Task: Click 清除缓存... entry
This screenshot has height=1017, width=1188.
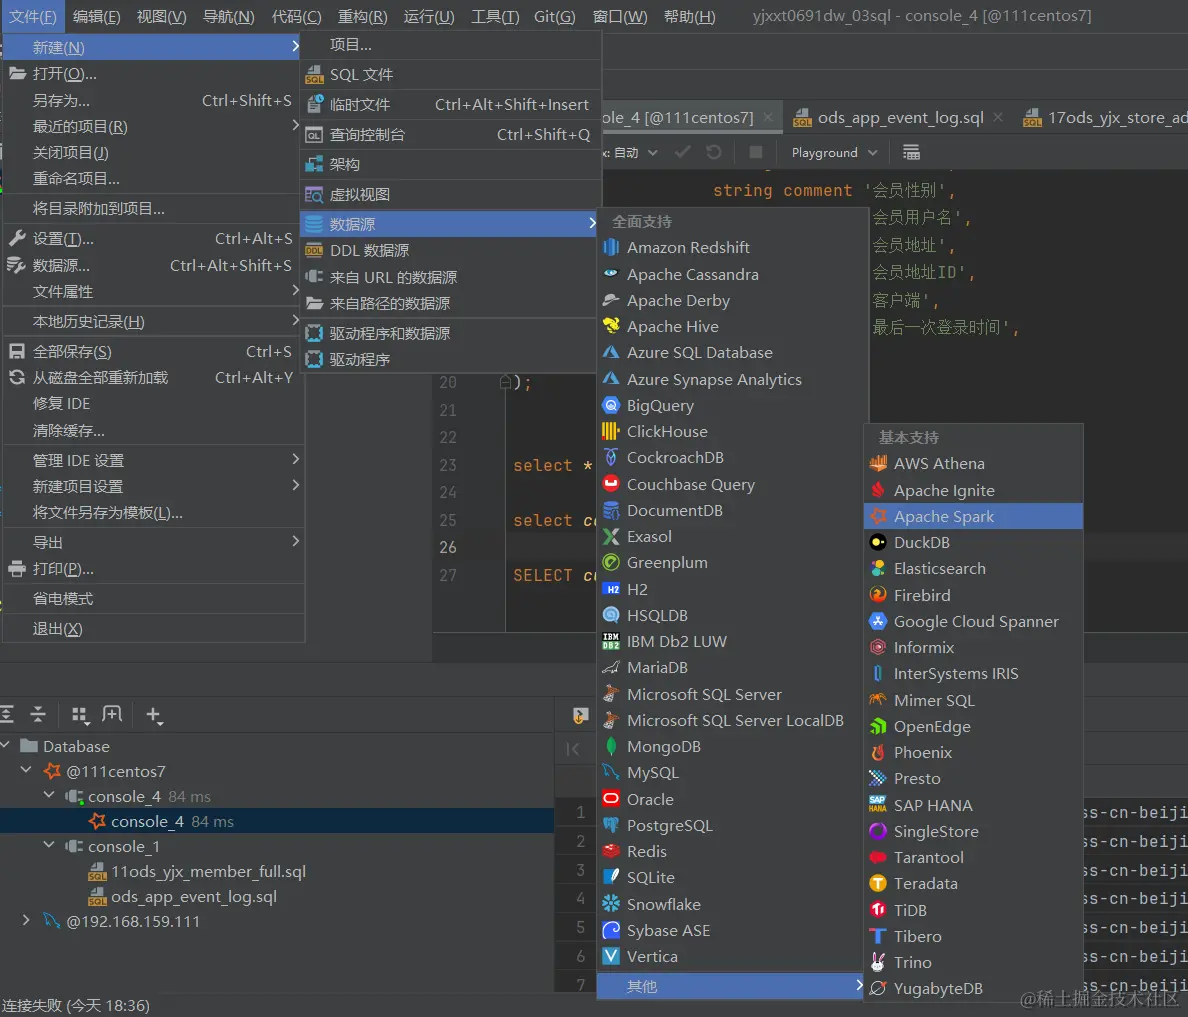Action: tap(152, 430)
